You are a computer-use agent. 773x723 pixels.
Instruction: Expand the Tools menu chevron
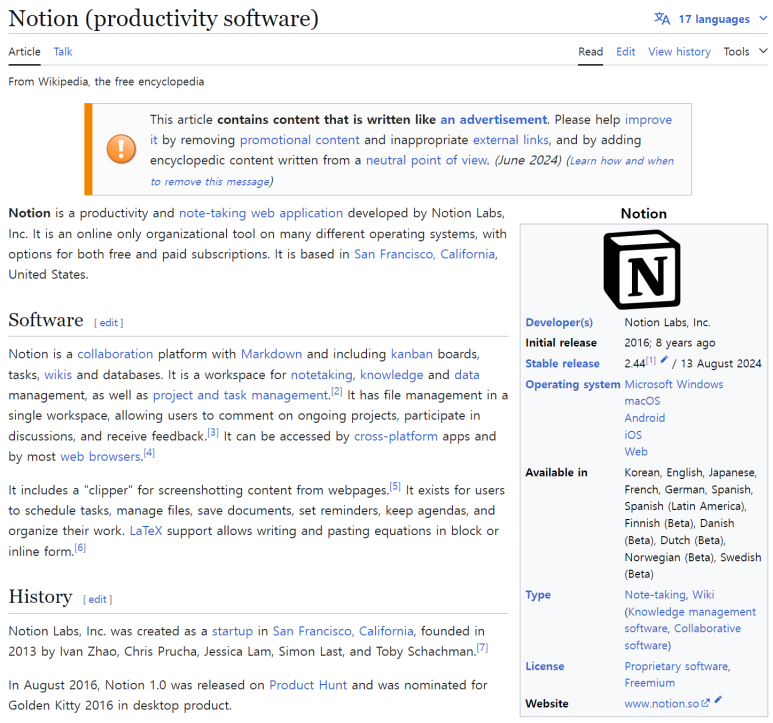click(x=763, y=51)
